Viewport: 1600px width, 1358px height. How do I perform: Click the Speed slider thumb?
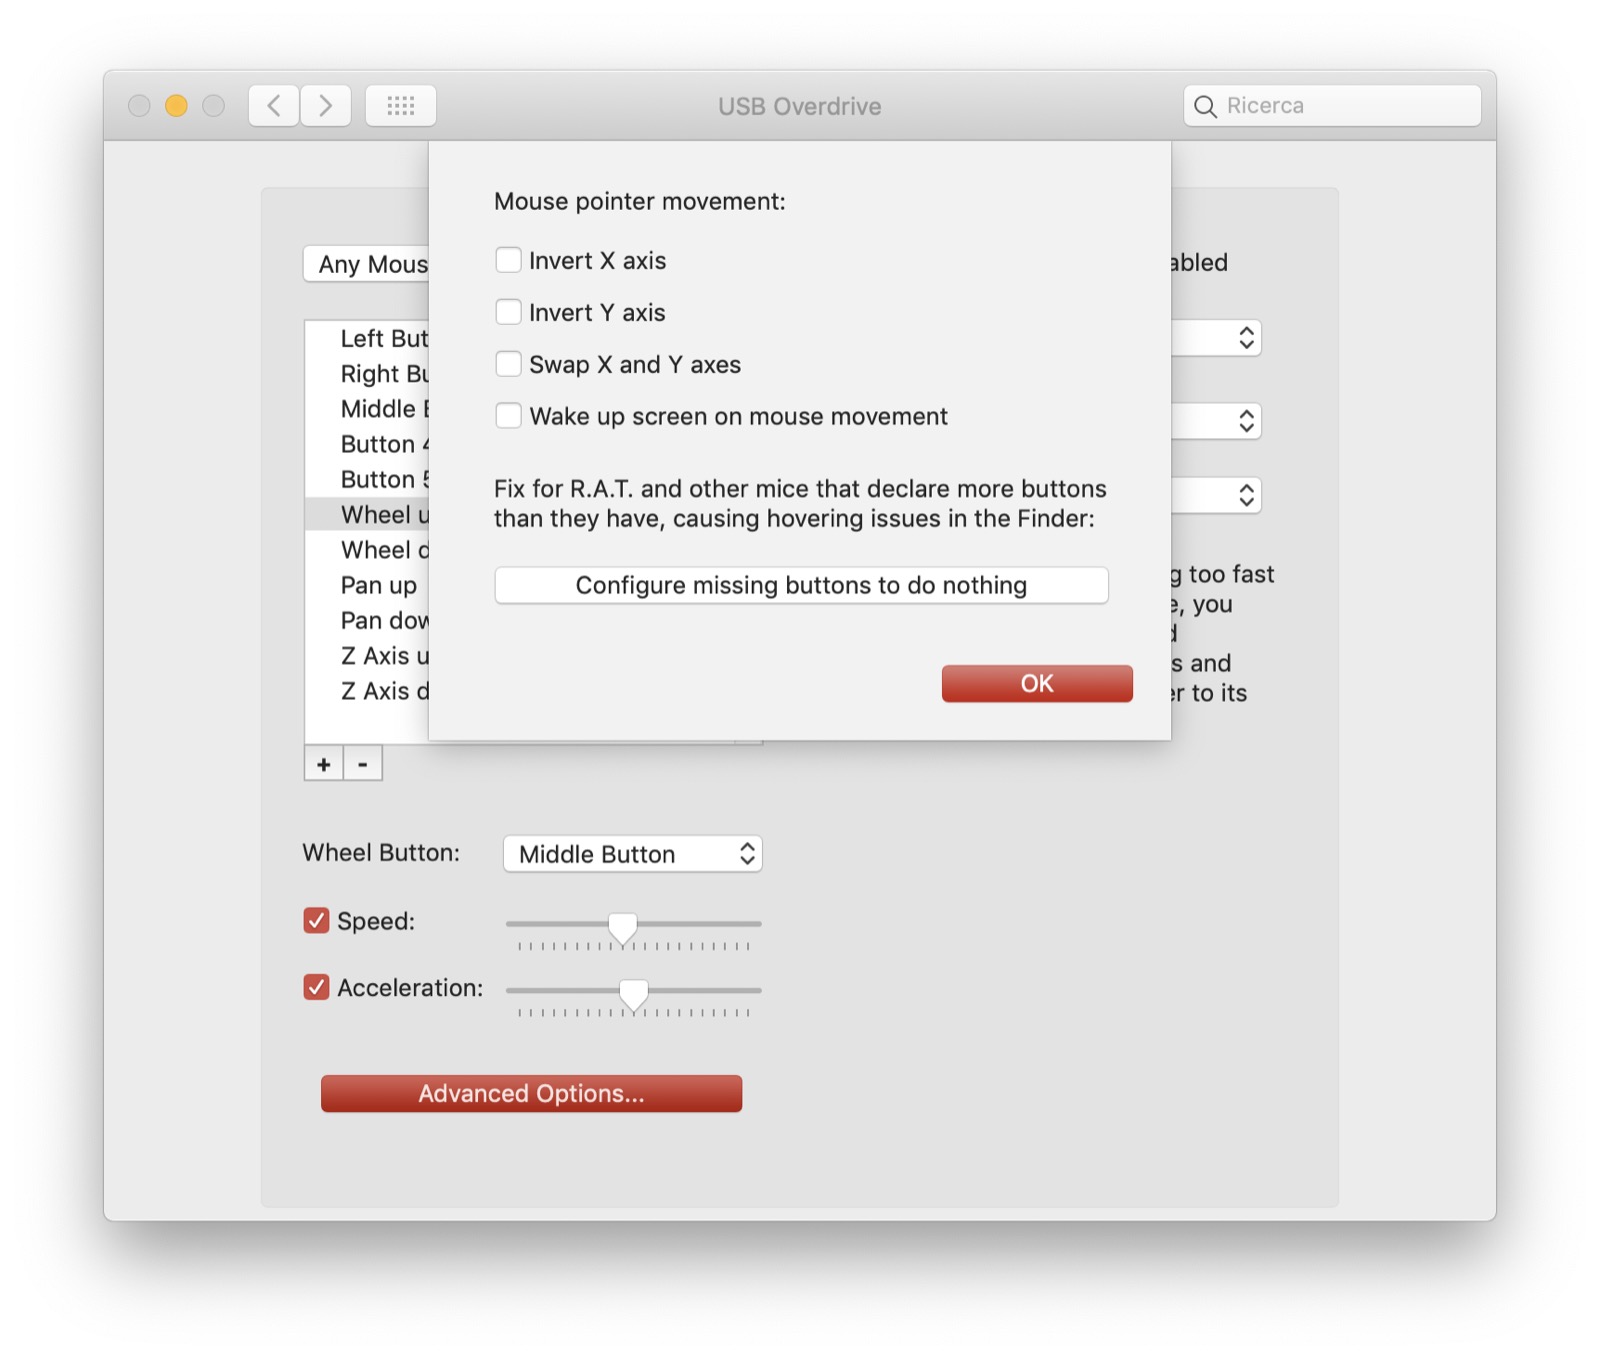[x=622, y=927]
